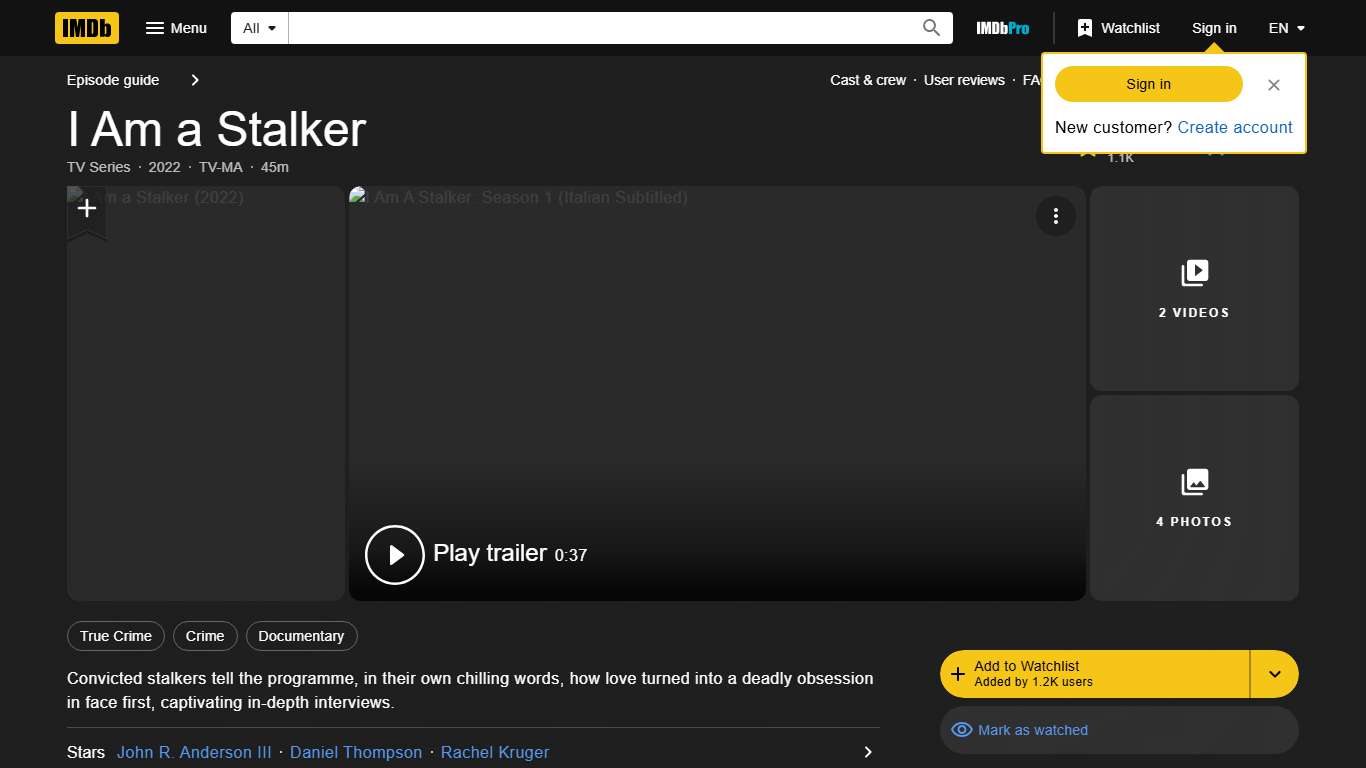Click Create account link
Screen dimensions: 1366x768
(1234, 127)
